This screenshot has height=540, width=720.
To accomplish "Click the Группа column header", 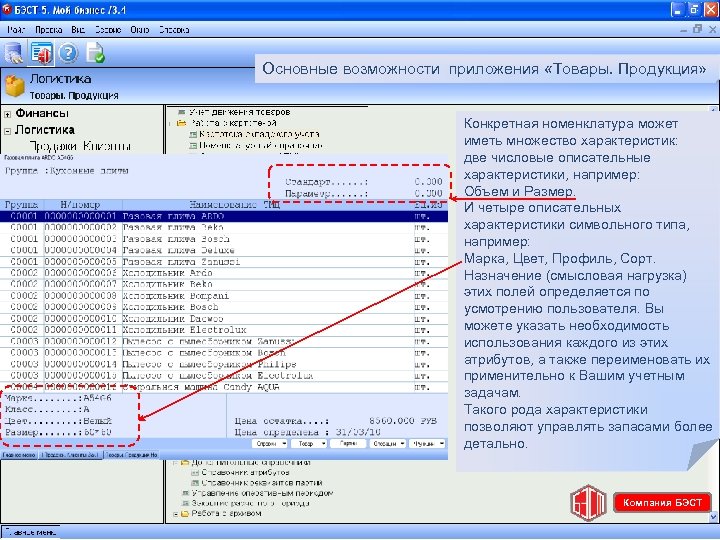I will (22, 205).
